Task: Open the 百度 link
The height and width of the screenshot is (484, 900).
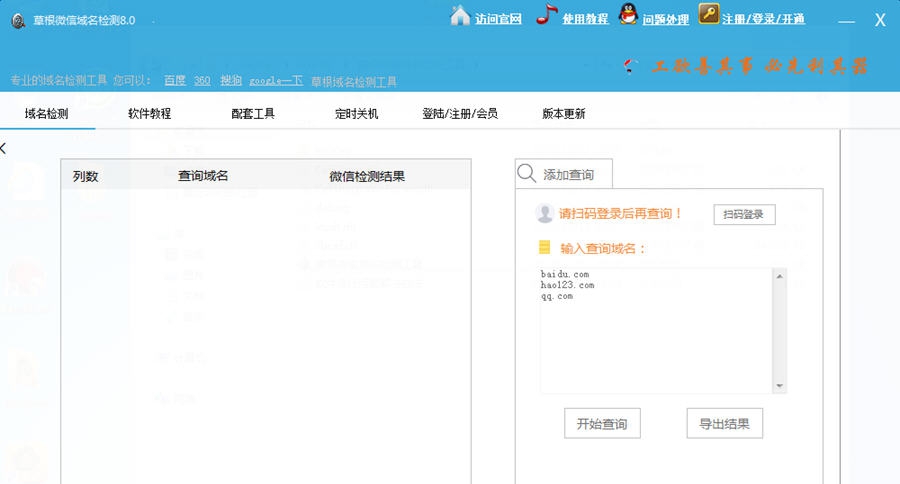Action: (175, 81)
